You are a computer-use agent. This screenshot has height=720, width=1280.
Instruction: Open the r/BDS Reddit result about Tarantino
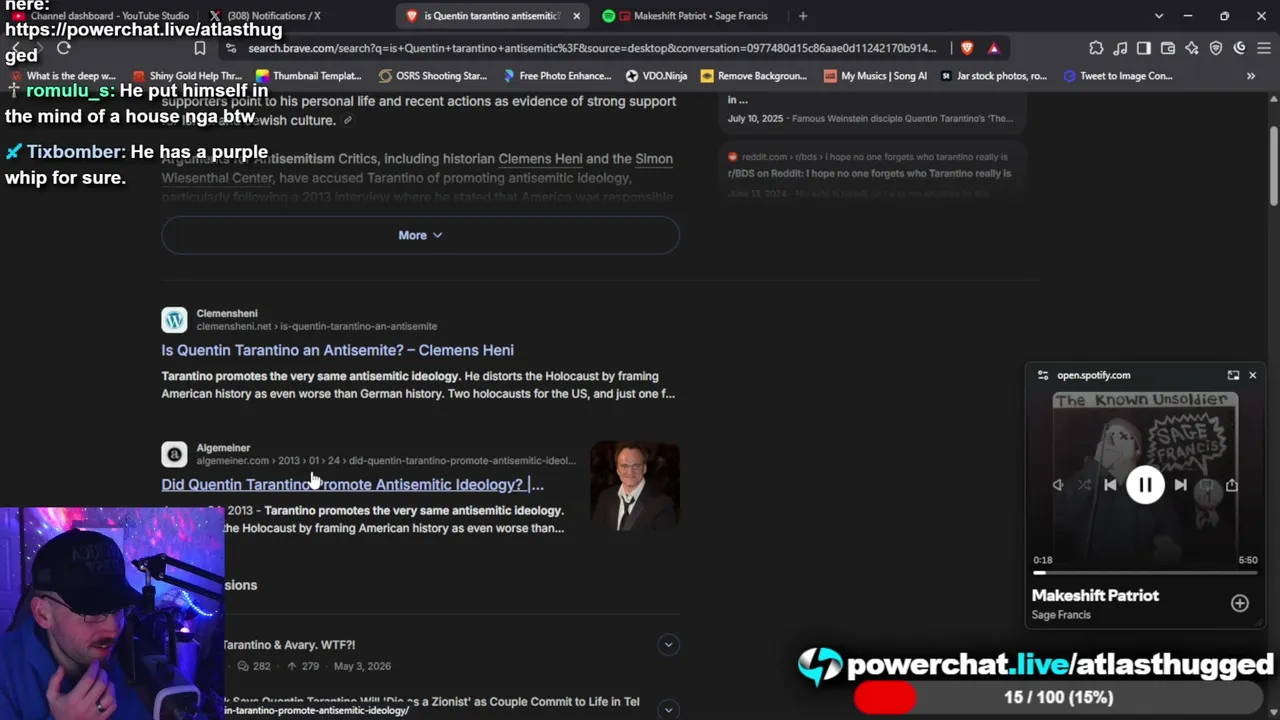869,173
